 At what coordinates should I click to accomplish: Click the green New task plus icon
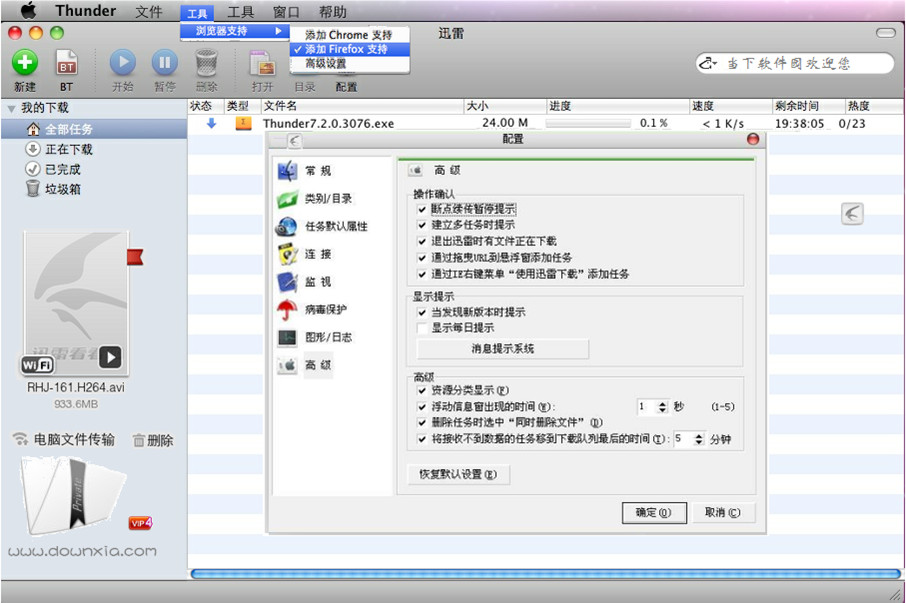click(x=25, y=62)
